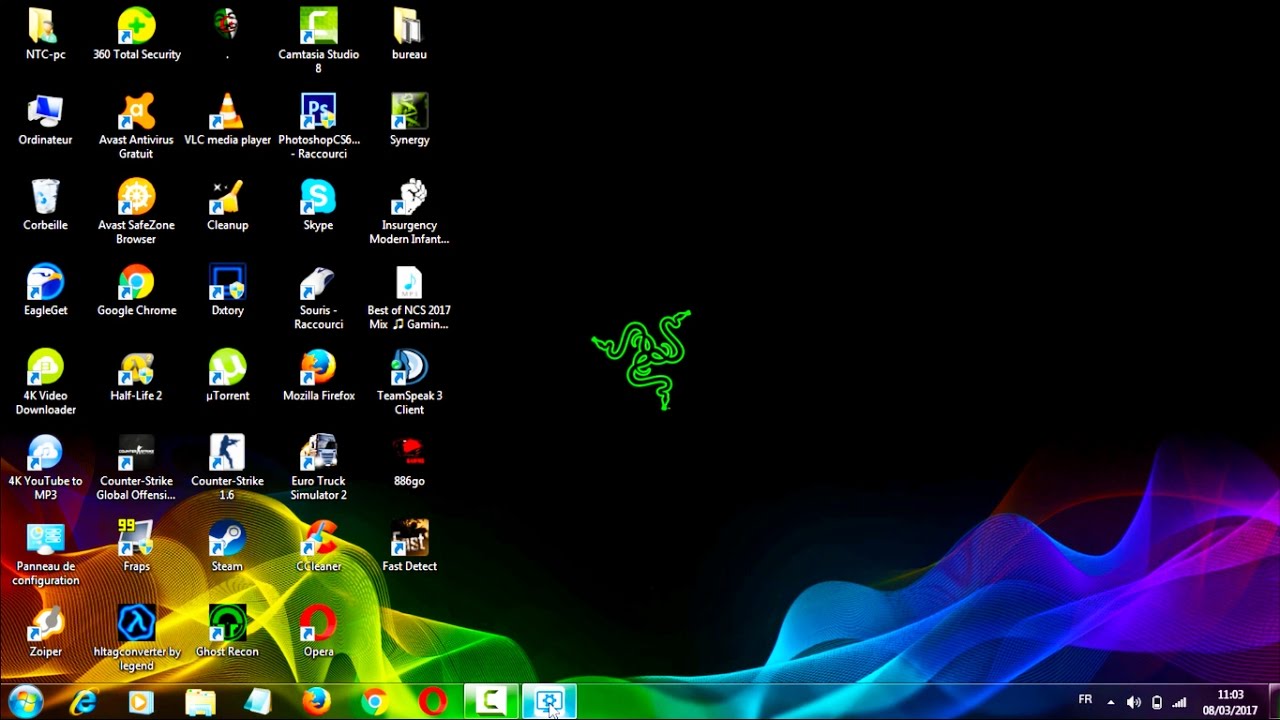Select the Counter-Strike 1.6 shortcut
Screen dimensions: 1280x720
pos(227,468)
